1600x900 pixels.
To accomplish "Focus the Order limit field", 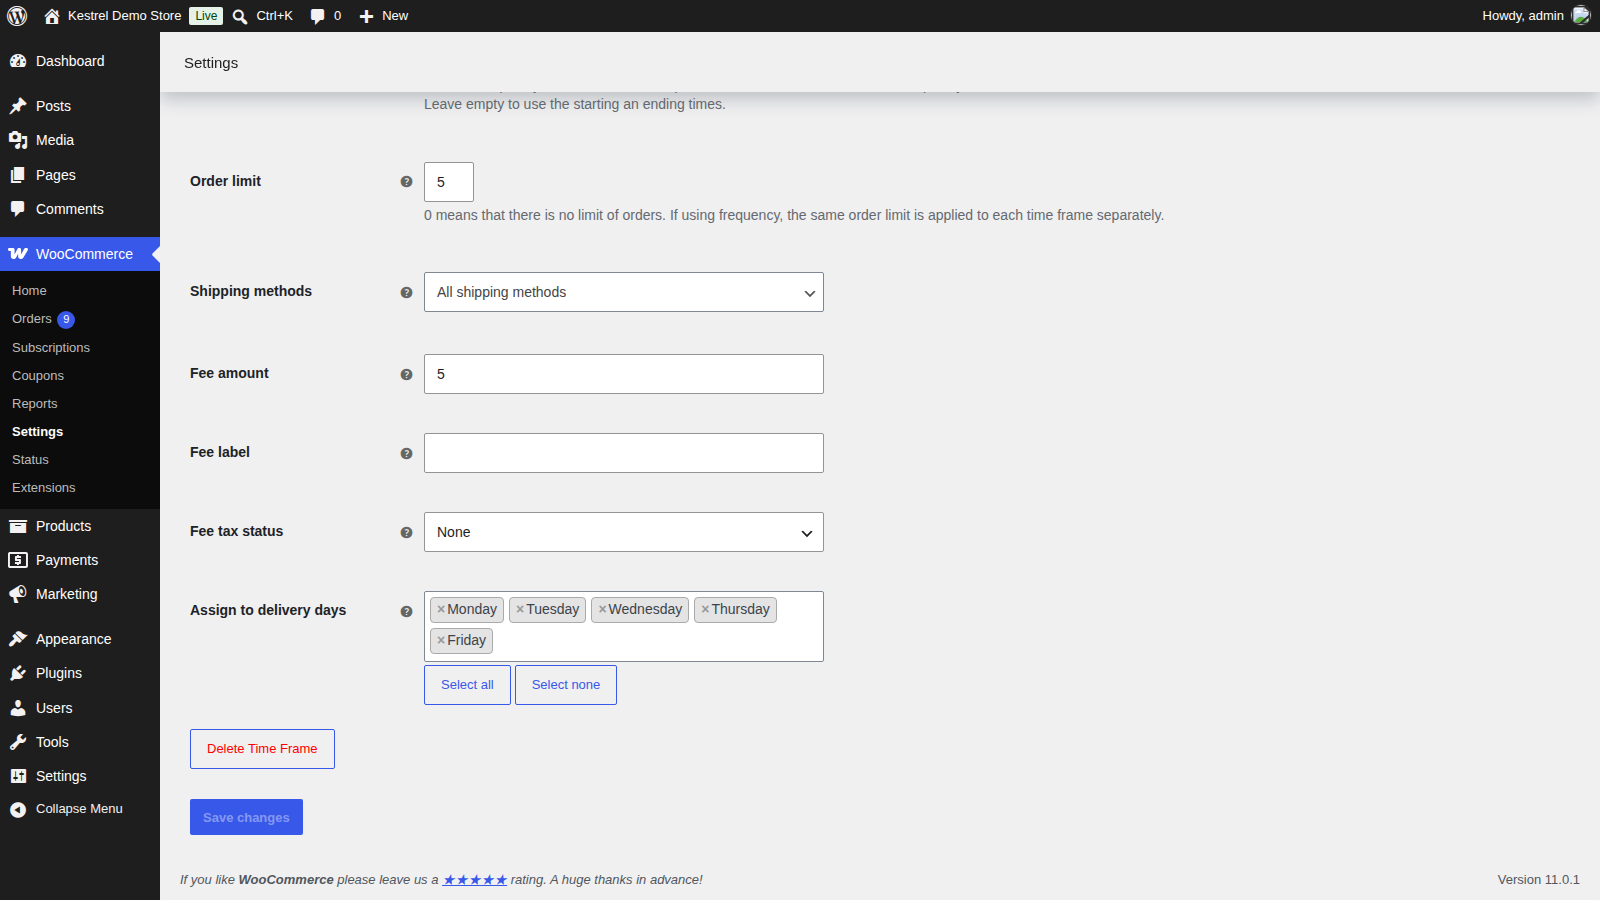I will (449, 182).
